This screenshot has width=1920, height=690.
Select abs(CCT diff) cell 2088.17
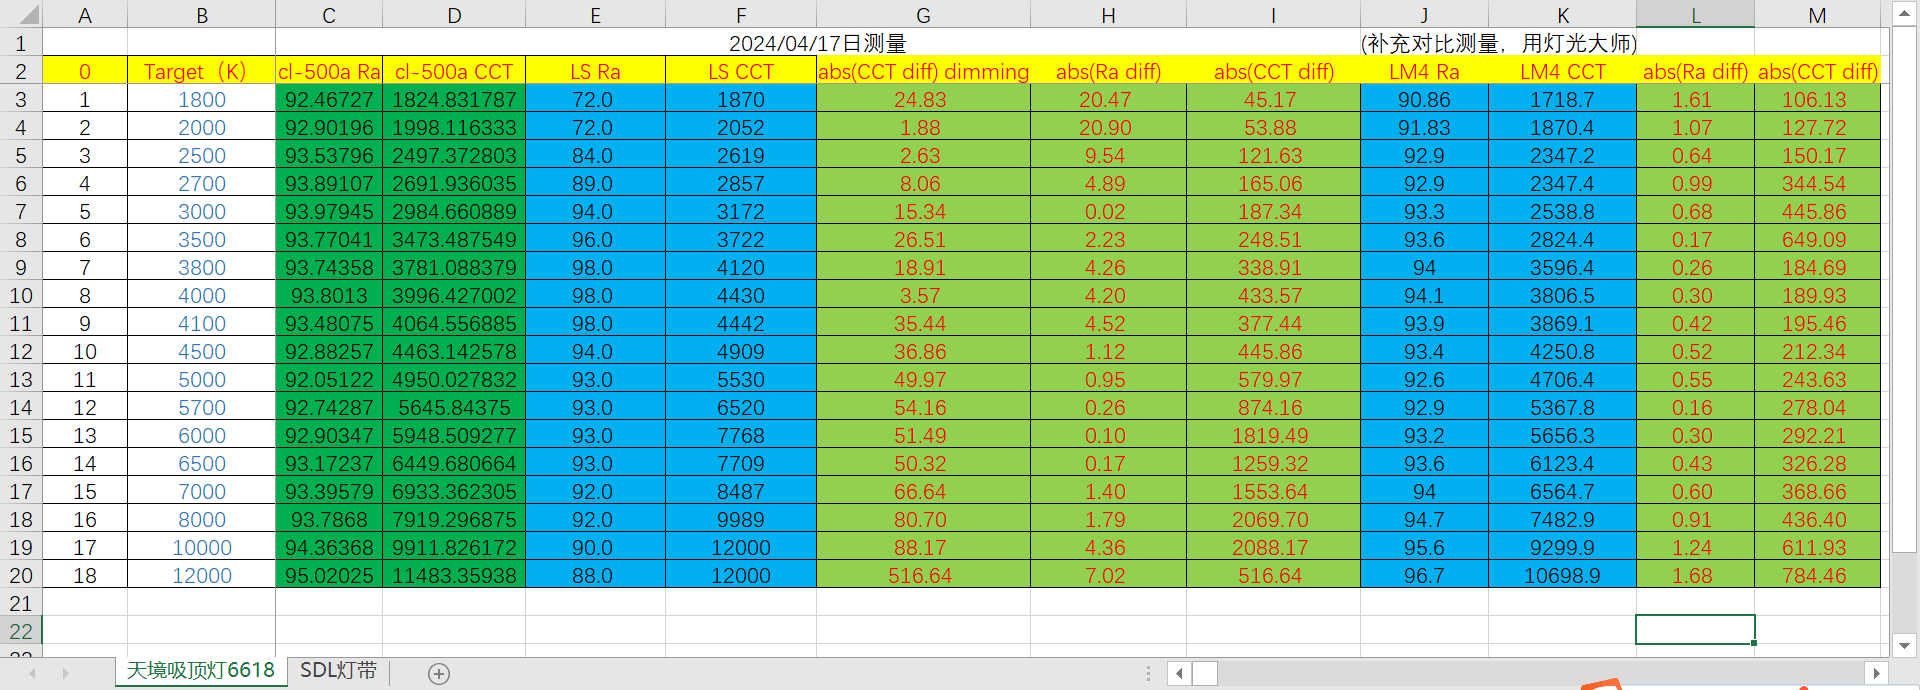(1273, 547)
